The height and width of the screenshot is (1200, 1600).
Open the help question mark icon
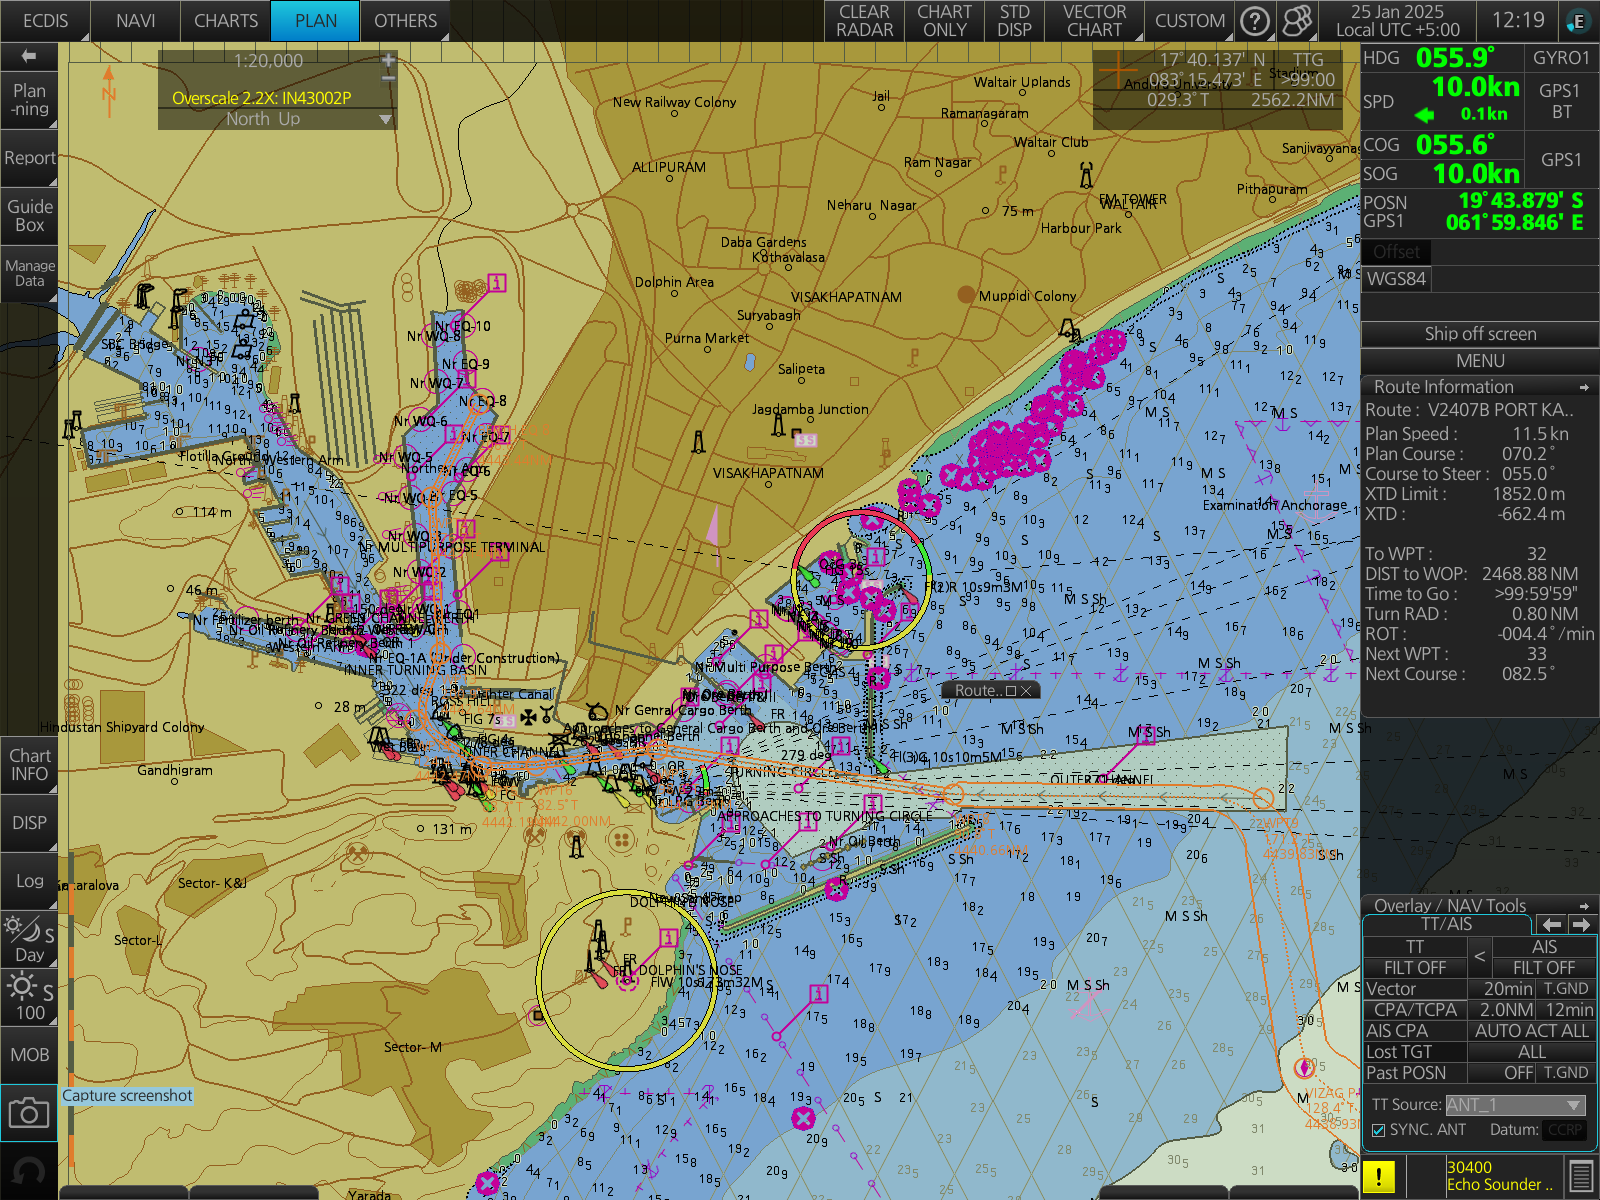[x=1254, y=21]
